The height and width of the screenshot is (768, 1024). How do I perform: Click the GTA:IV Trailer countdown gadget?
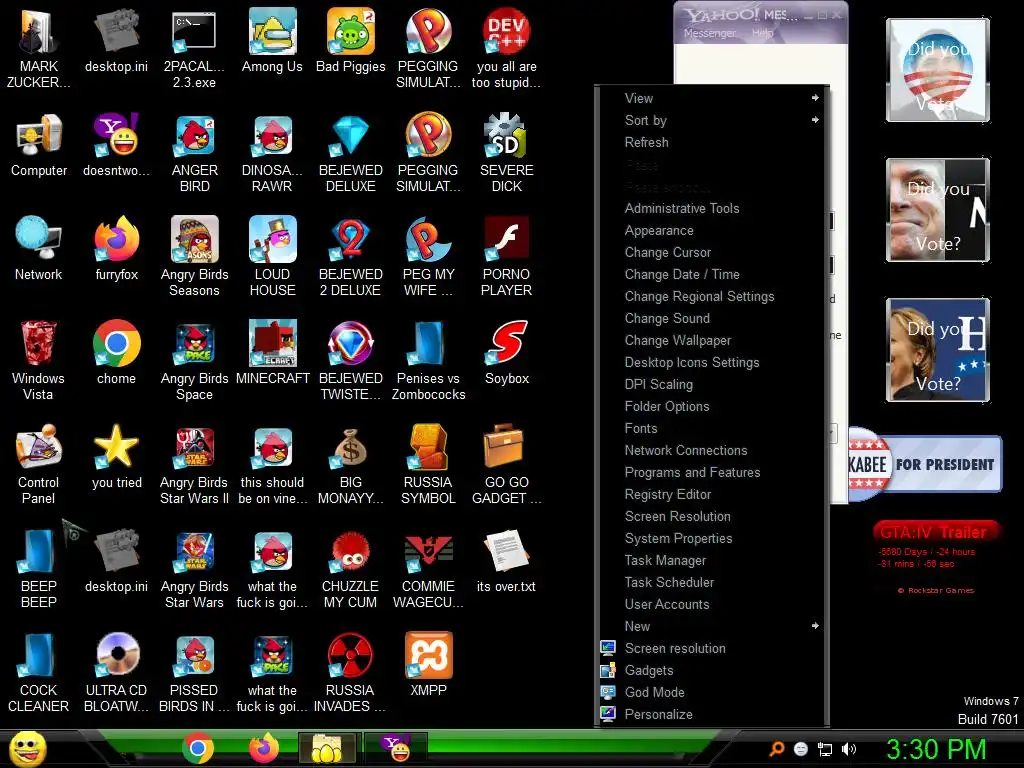[x=936, y=557]
